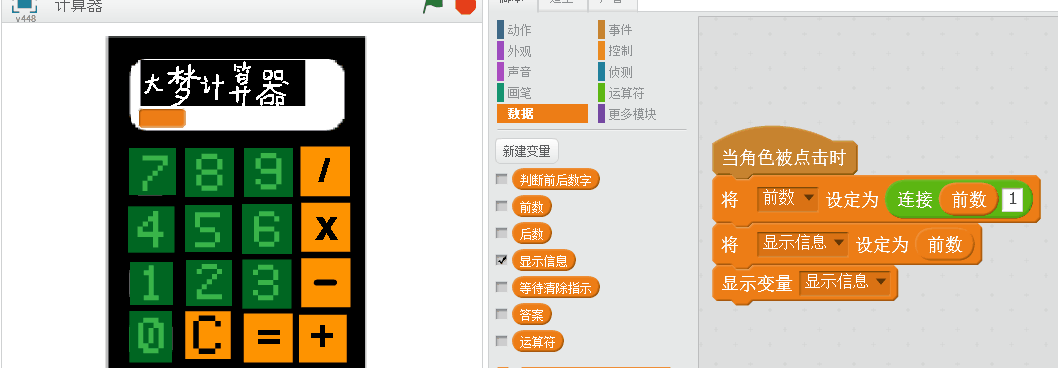Click the 当角色被点击时 hat block
The width and height of the screenshot is (1058, 368).
[783, 157]
